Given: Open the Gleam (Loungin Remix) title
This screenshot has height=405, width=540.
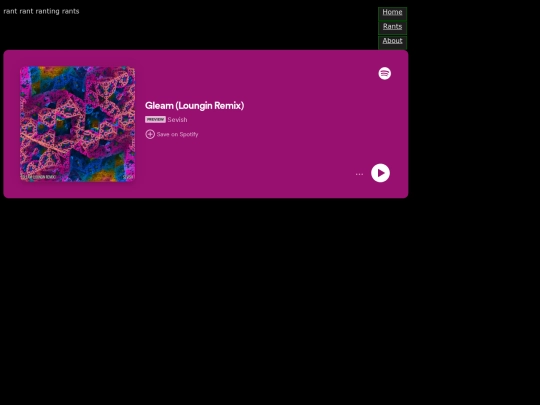Looking at the screenshot, I should tap(194, 105).
